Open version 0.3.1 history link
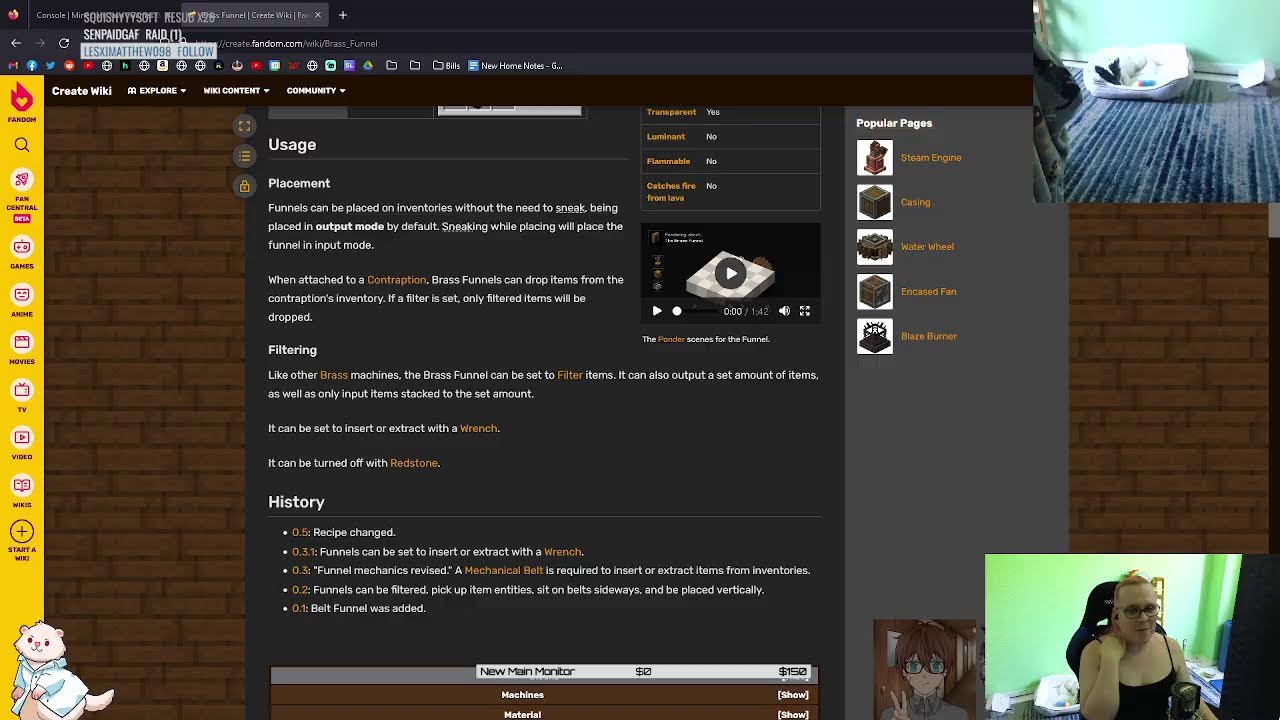This screenshot has height=720, width=1280. coord(303,551)
